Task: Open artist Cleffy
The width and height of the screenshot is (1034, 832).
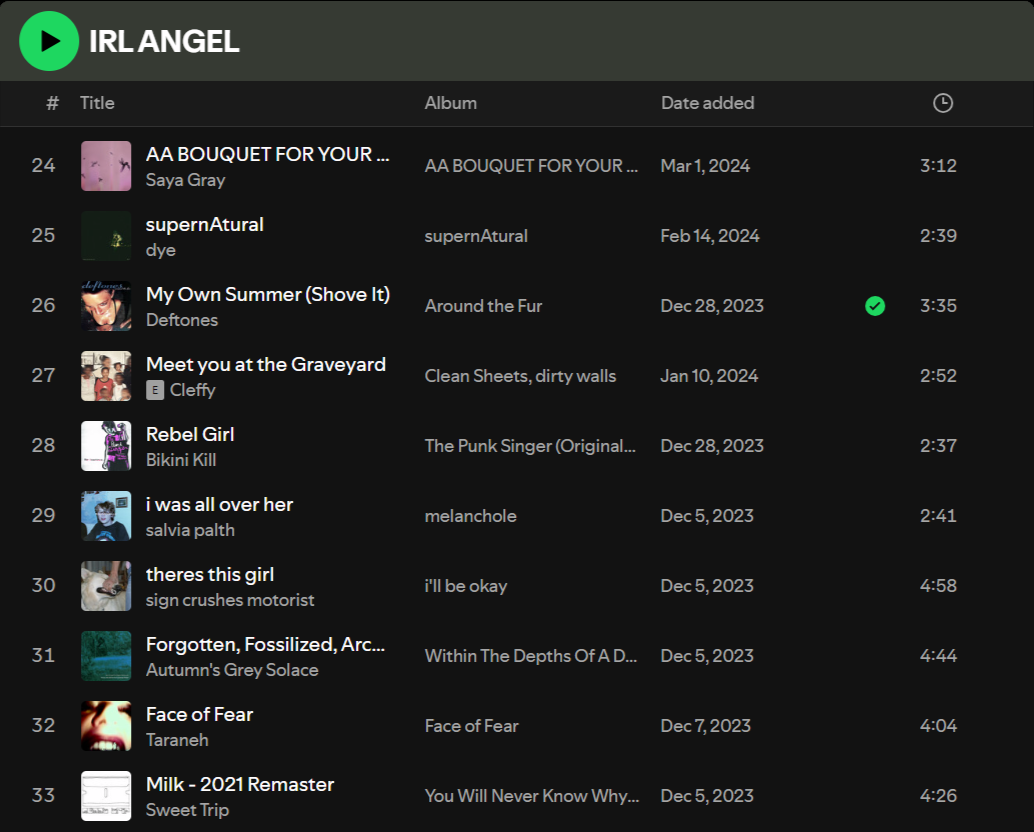Action: (x=193, y=390)
